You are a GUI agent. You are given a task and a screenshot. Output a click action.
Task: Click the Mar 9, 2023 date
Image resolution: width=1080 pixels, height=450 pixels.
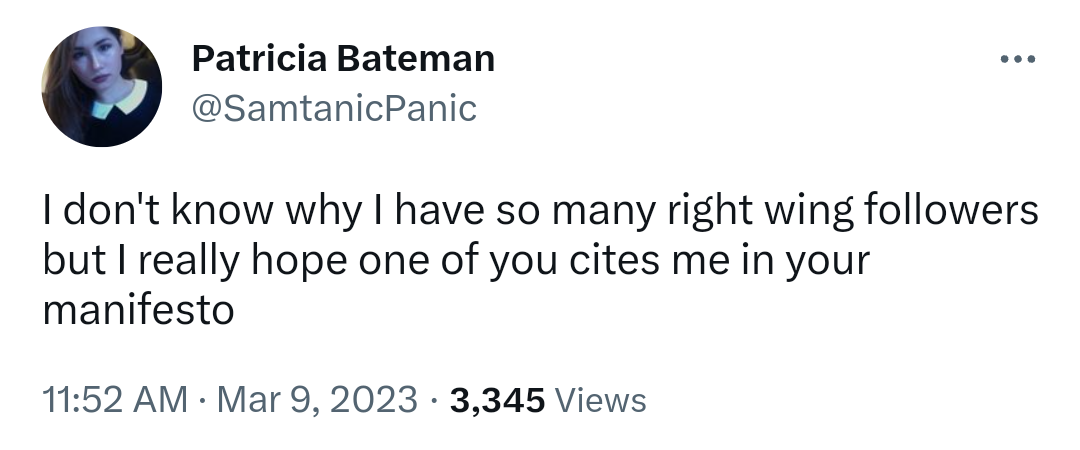[x=317, y=401]
